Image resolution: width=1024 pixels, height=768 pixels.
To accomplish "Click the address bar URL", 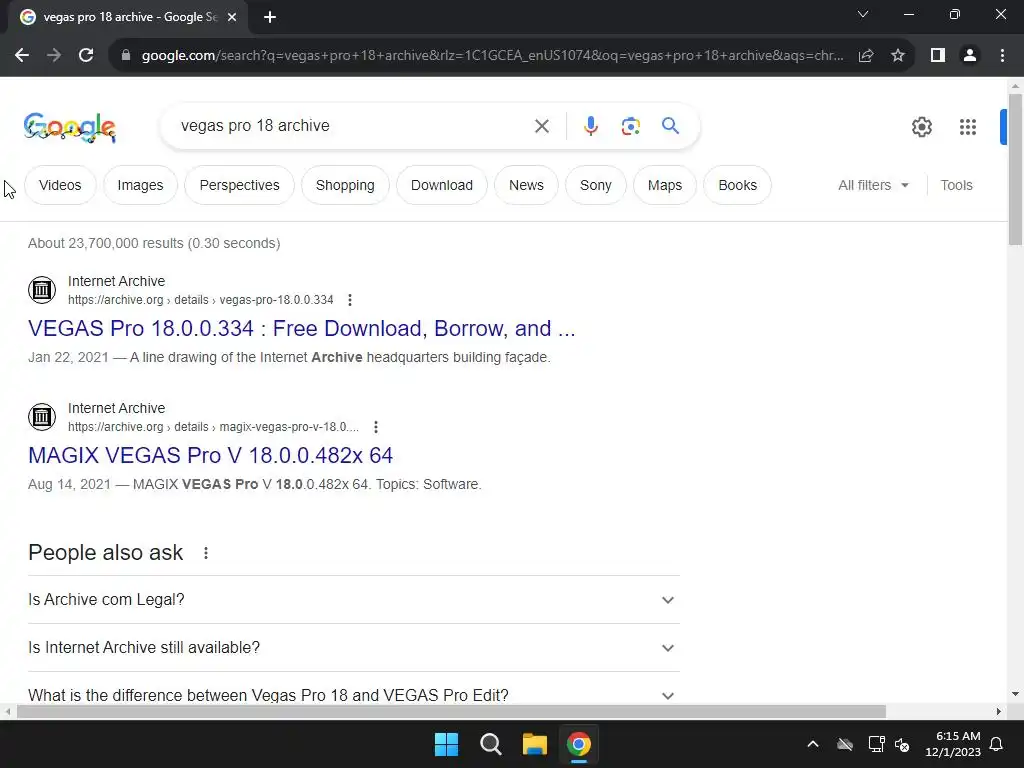I will point(492,56).
